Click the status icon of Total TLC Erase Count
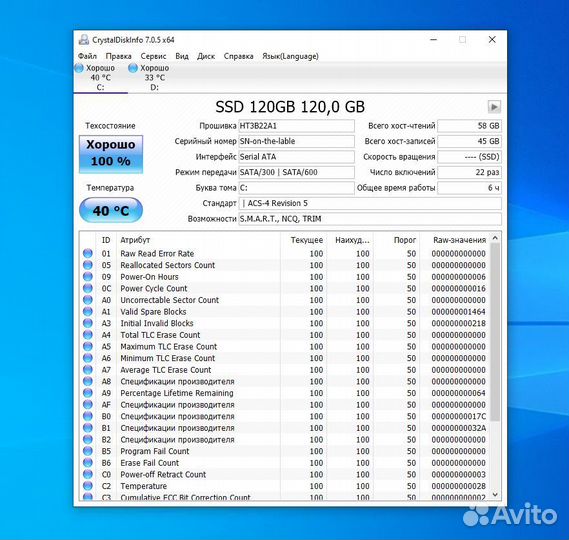This screenshot has height=540, width=569. coord(88,335)
